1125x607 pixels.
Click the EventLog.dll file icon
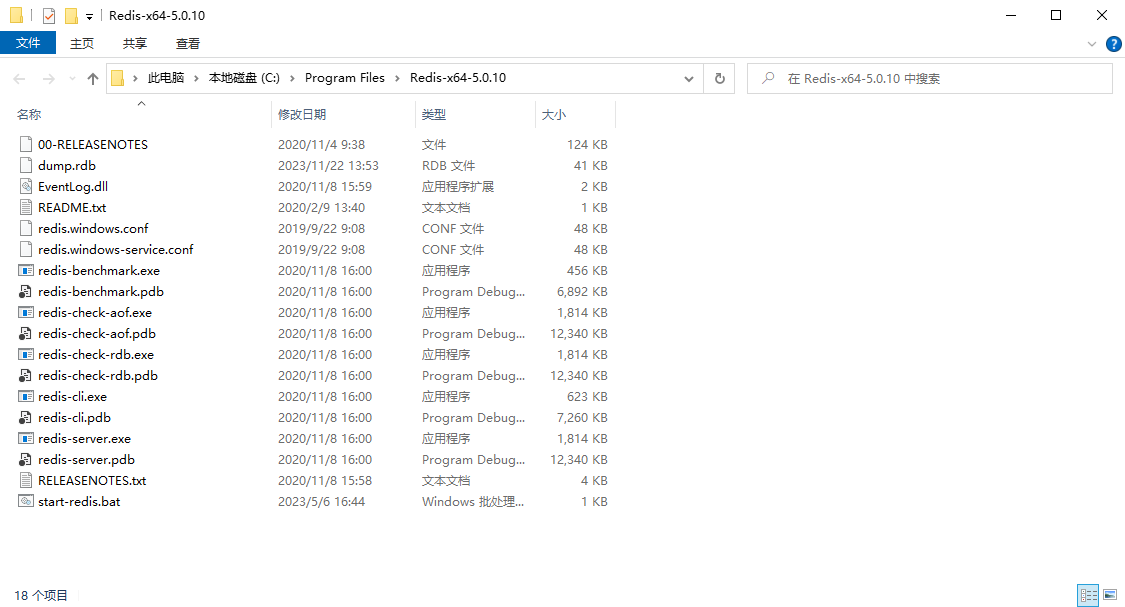[x=27, y=187]
